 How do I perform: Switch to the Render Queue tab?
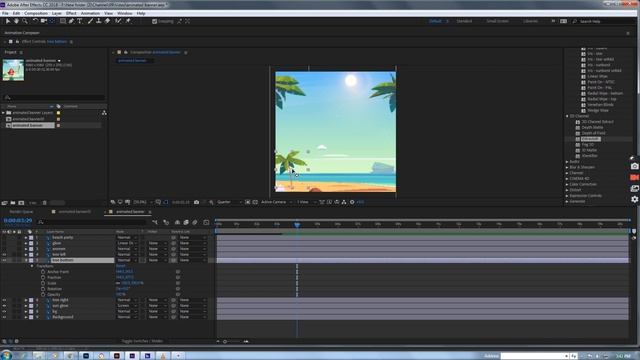pos(22,212)
